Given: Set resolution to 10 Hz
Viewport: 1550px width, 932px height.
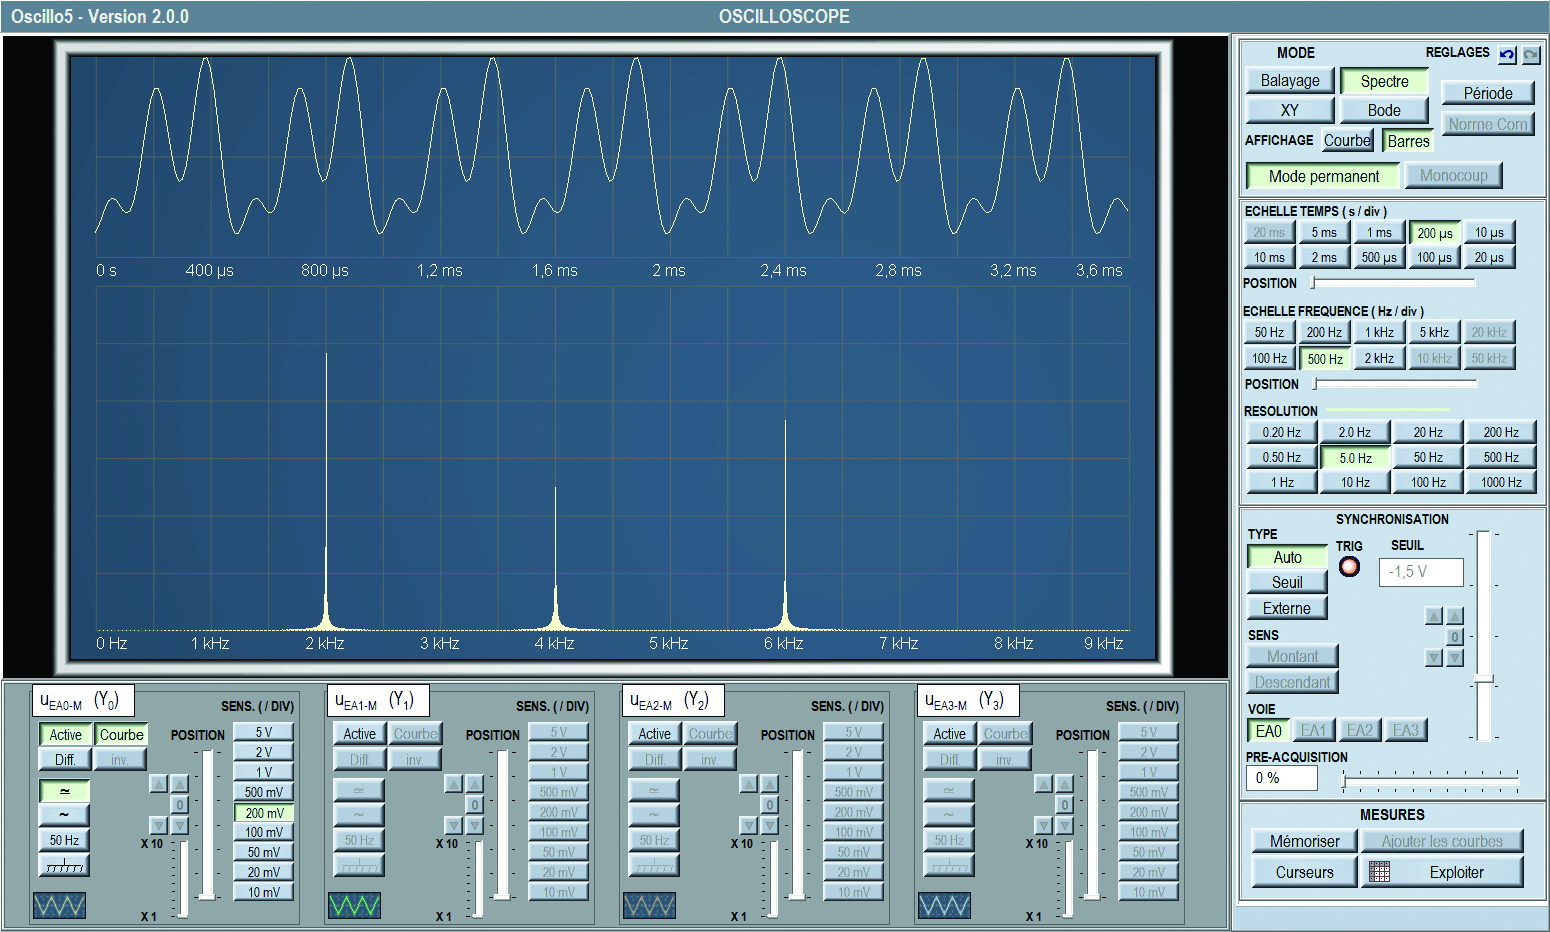Looking at the screenshot, I should (x=1355, y=482).
